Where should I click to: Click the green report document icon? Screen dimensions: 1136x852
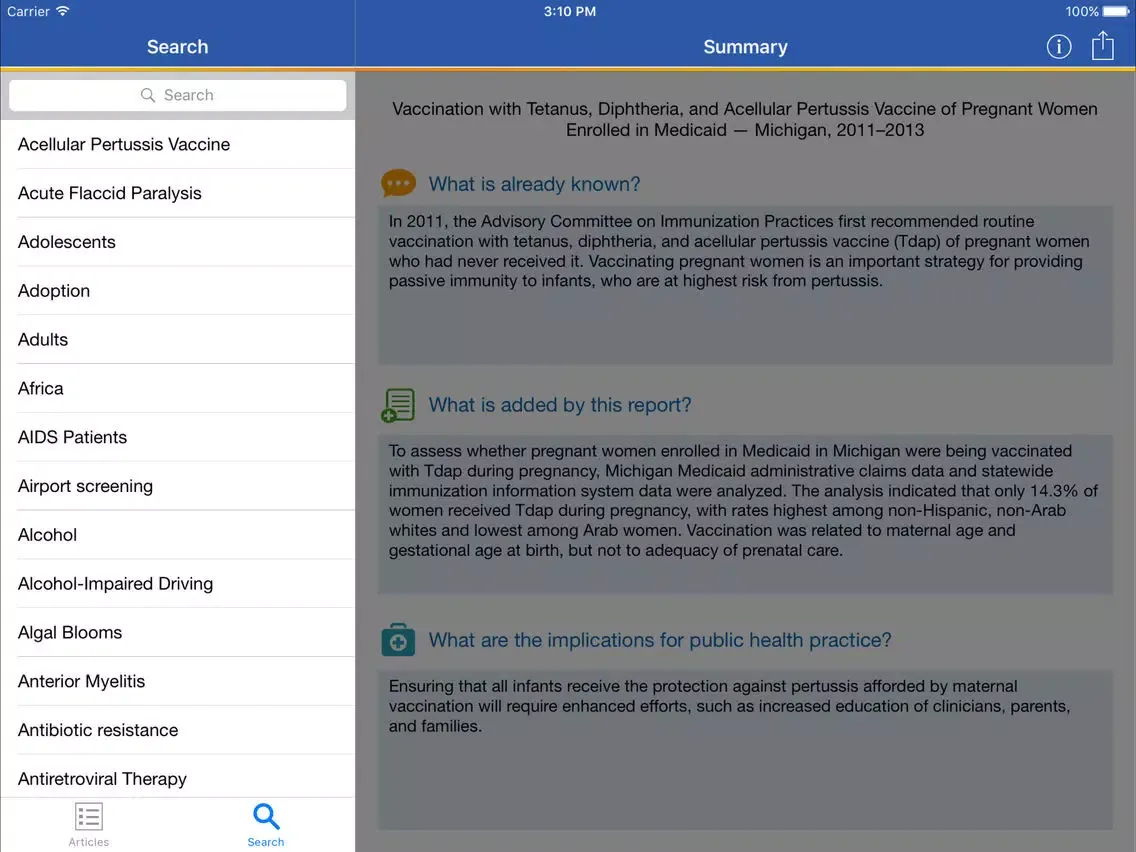[x=398, y=405]
